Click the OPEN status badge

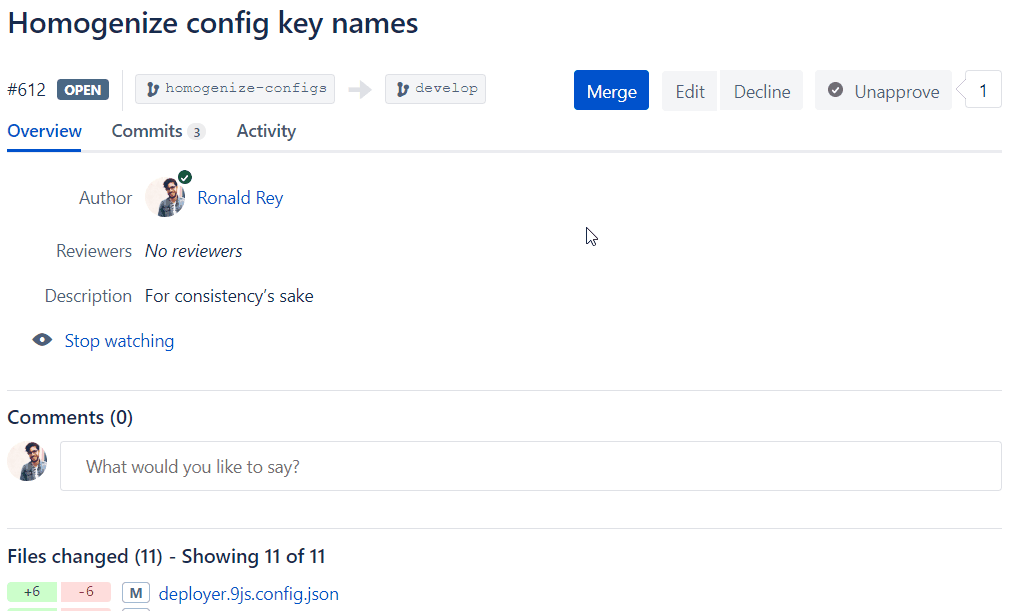[83, 89]
